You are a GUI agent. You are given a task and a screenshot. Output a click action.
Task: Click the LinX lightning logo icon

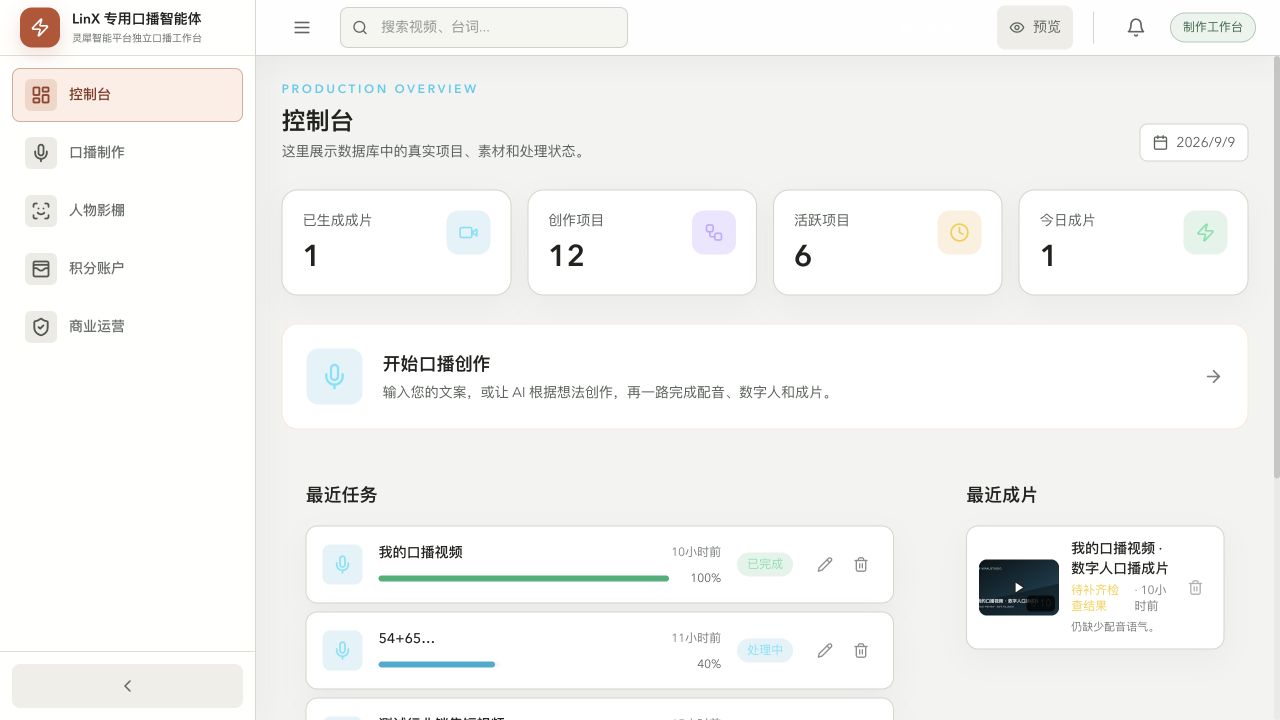click(x=40, y=27)
